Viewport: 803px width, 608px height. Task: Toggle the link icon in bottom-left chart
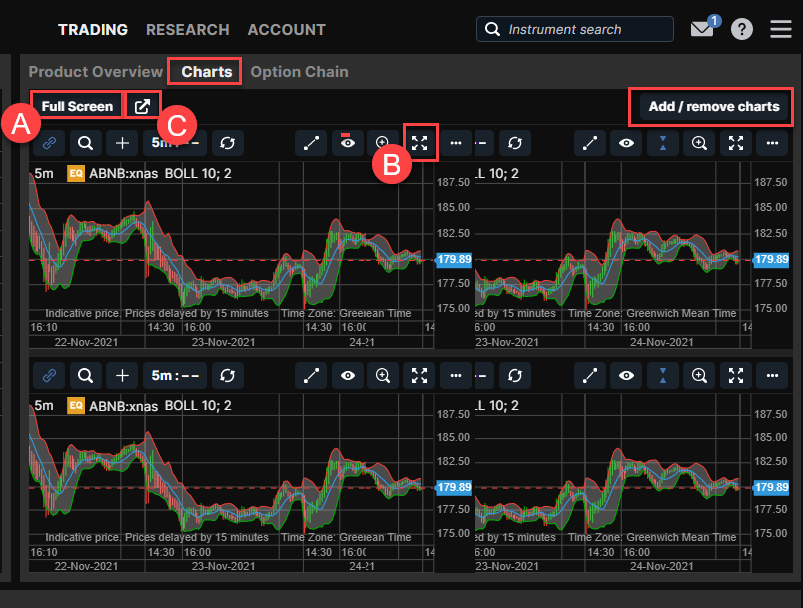[x=49, y=375]
